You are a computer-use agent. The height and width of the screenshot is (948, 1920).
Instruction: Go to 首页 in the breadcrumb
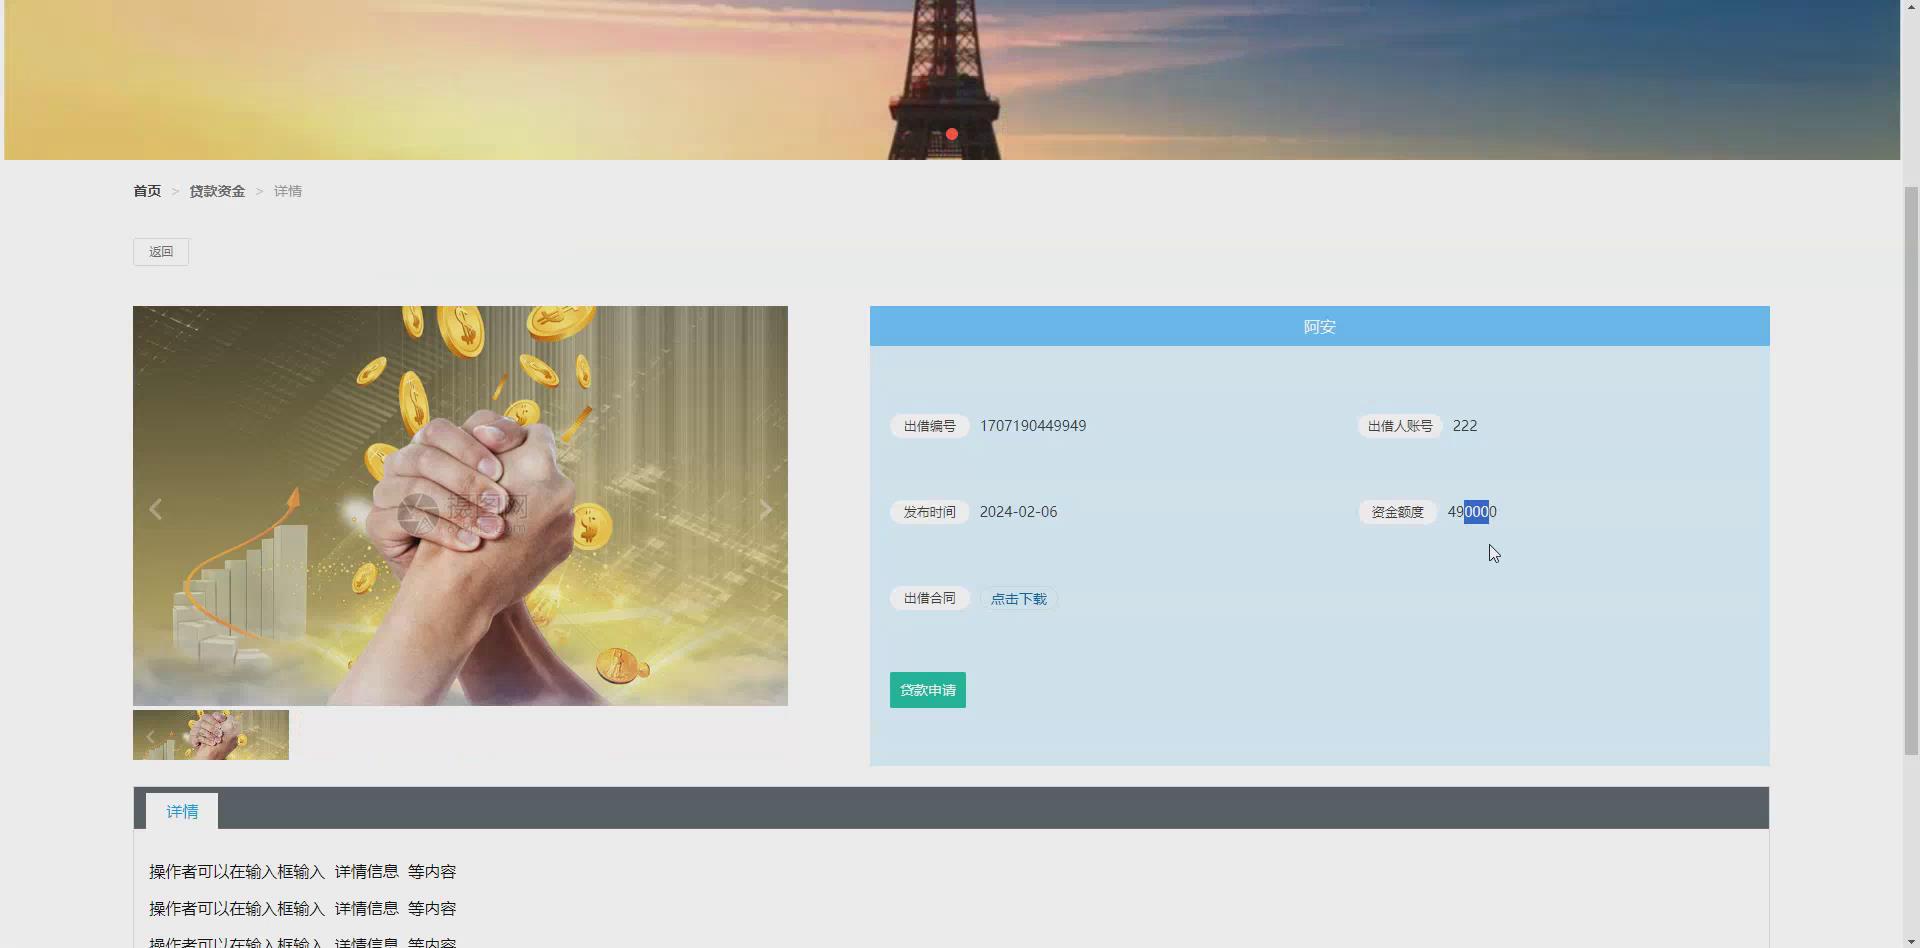click(147, 191)
